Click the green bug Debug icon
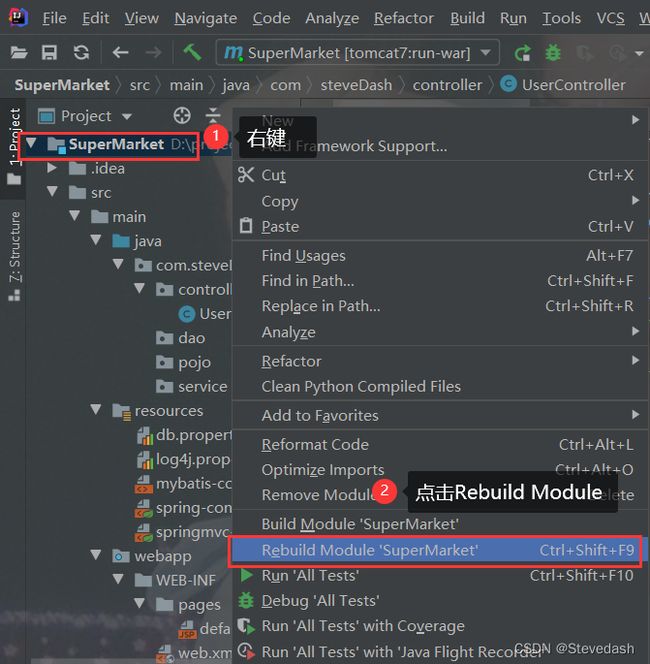 (x=553, y=53)
